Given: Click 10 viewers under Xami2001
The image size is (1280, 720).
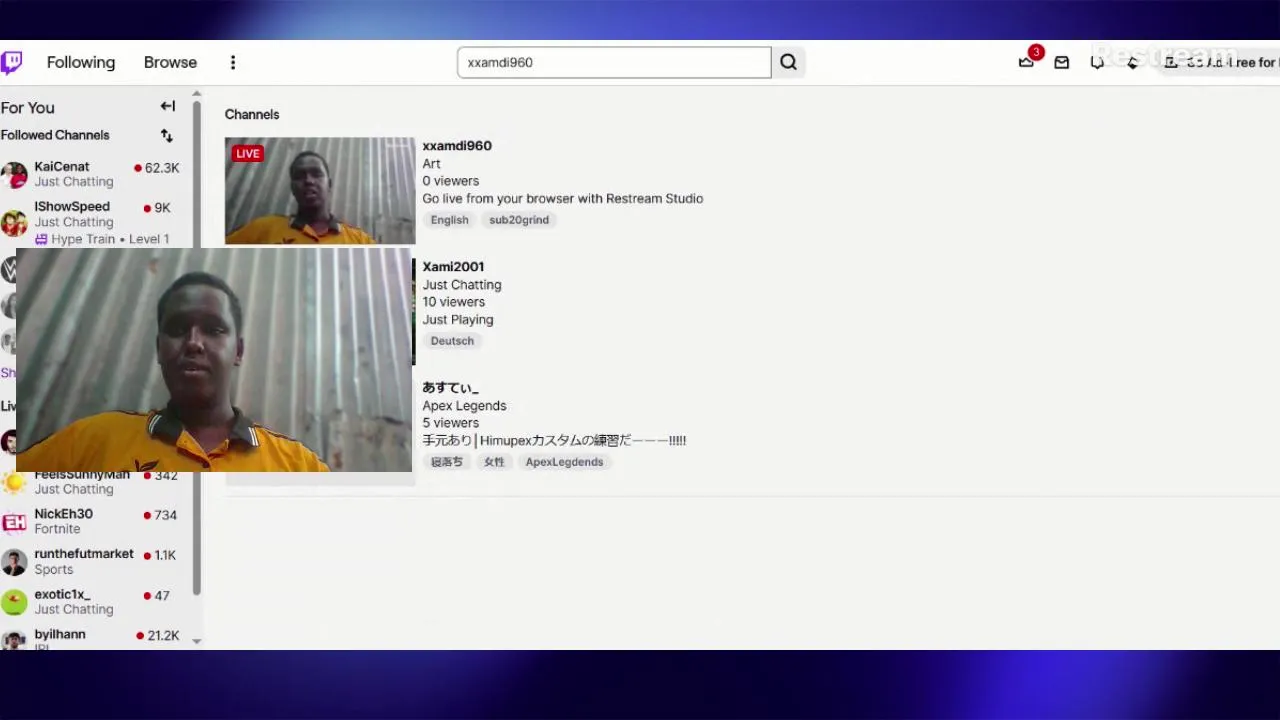Looking at the screenshot, I should [453, 302].
